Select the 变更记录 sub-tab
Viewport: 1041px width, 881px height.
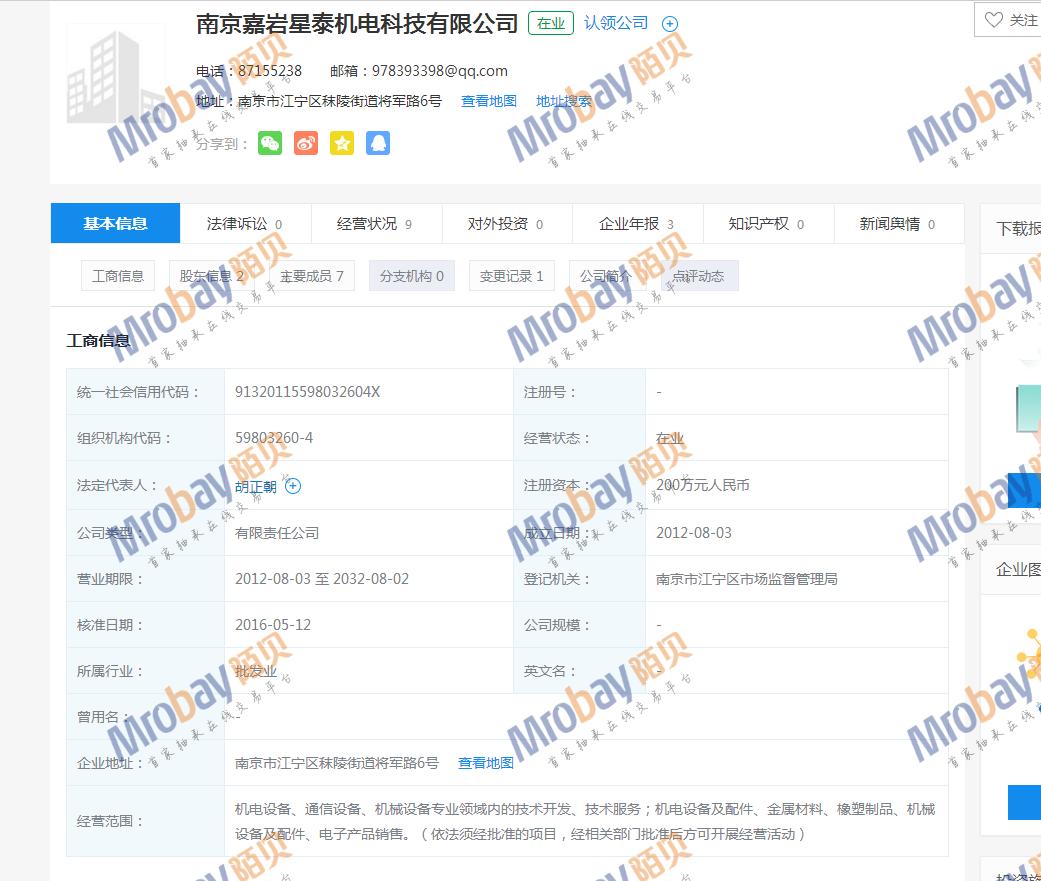coord(511,276)
